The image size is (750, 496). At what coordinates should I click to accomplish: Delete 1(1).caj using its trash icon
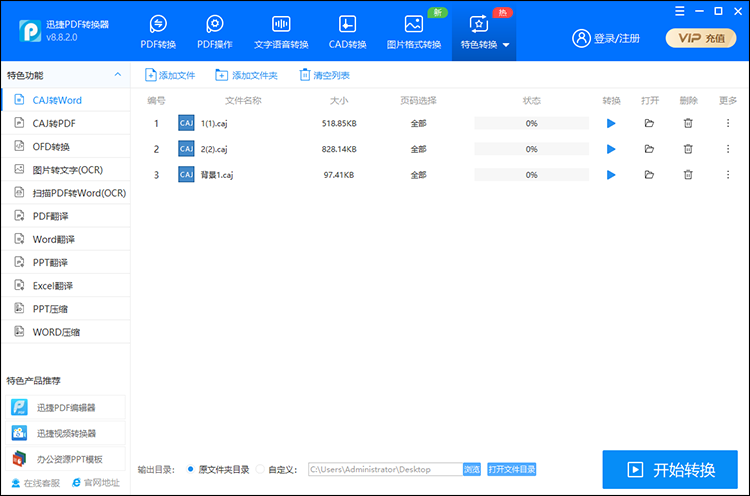pos(688,123)
